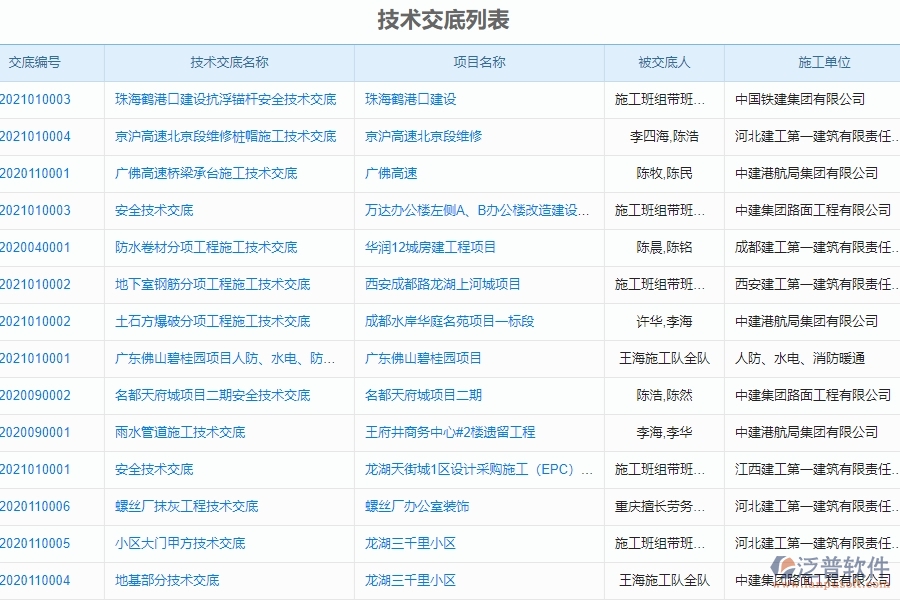
Task: View 广佛高速桥梁承台施工技术交底
Action: pyautogui.click(x=212, y=173)
